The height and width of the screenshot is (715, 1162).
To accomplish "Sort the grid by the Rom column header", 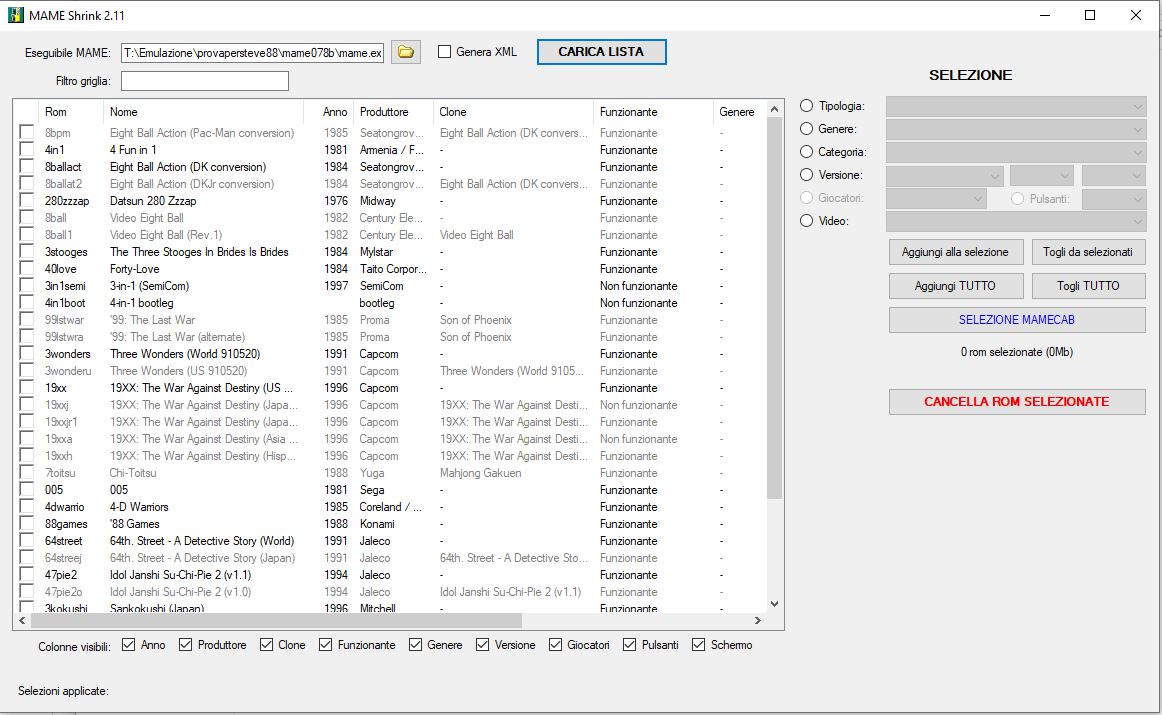I will tap(71, 112).
